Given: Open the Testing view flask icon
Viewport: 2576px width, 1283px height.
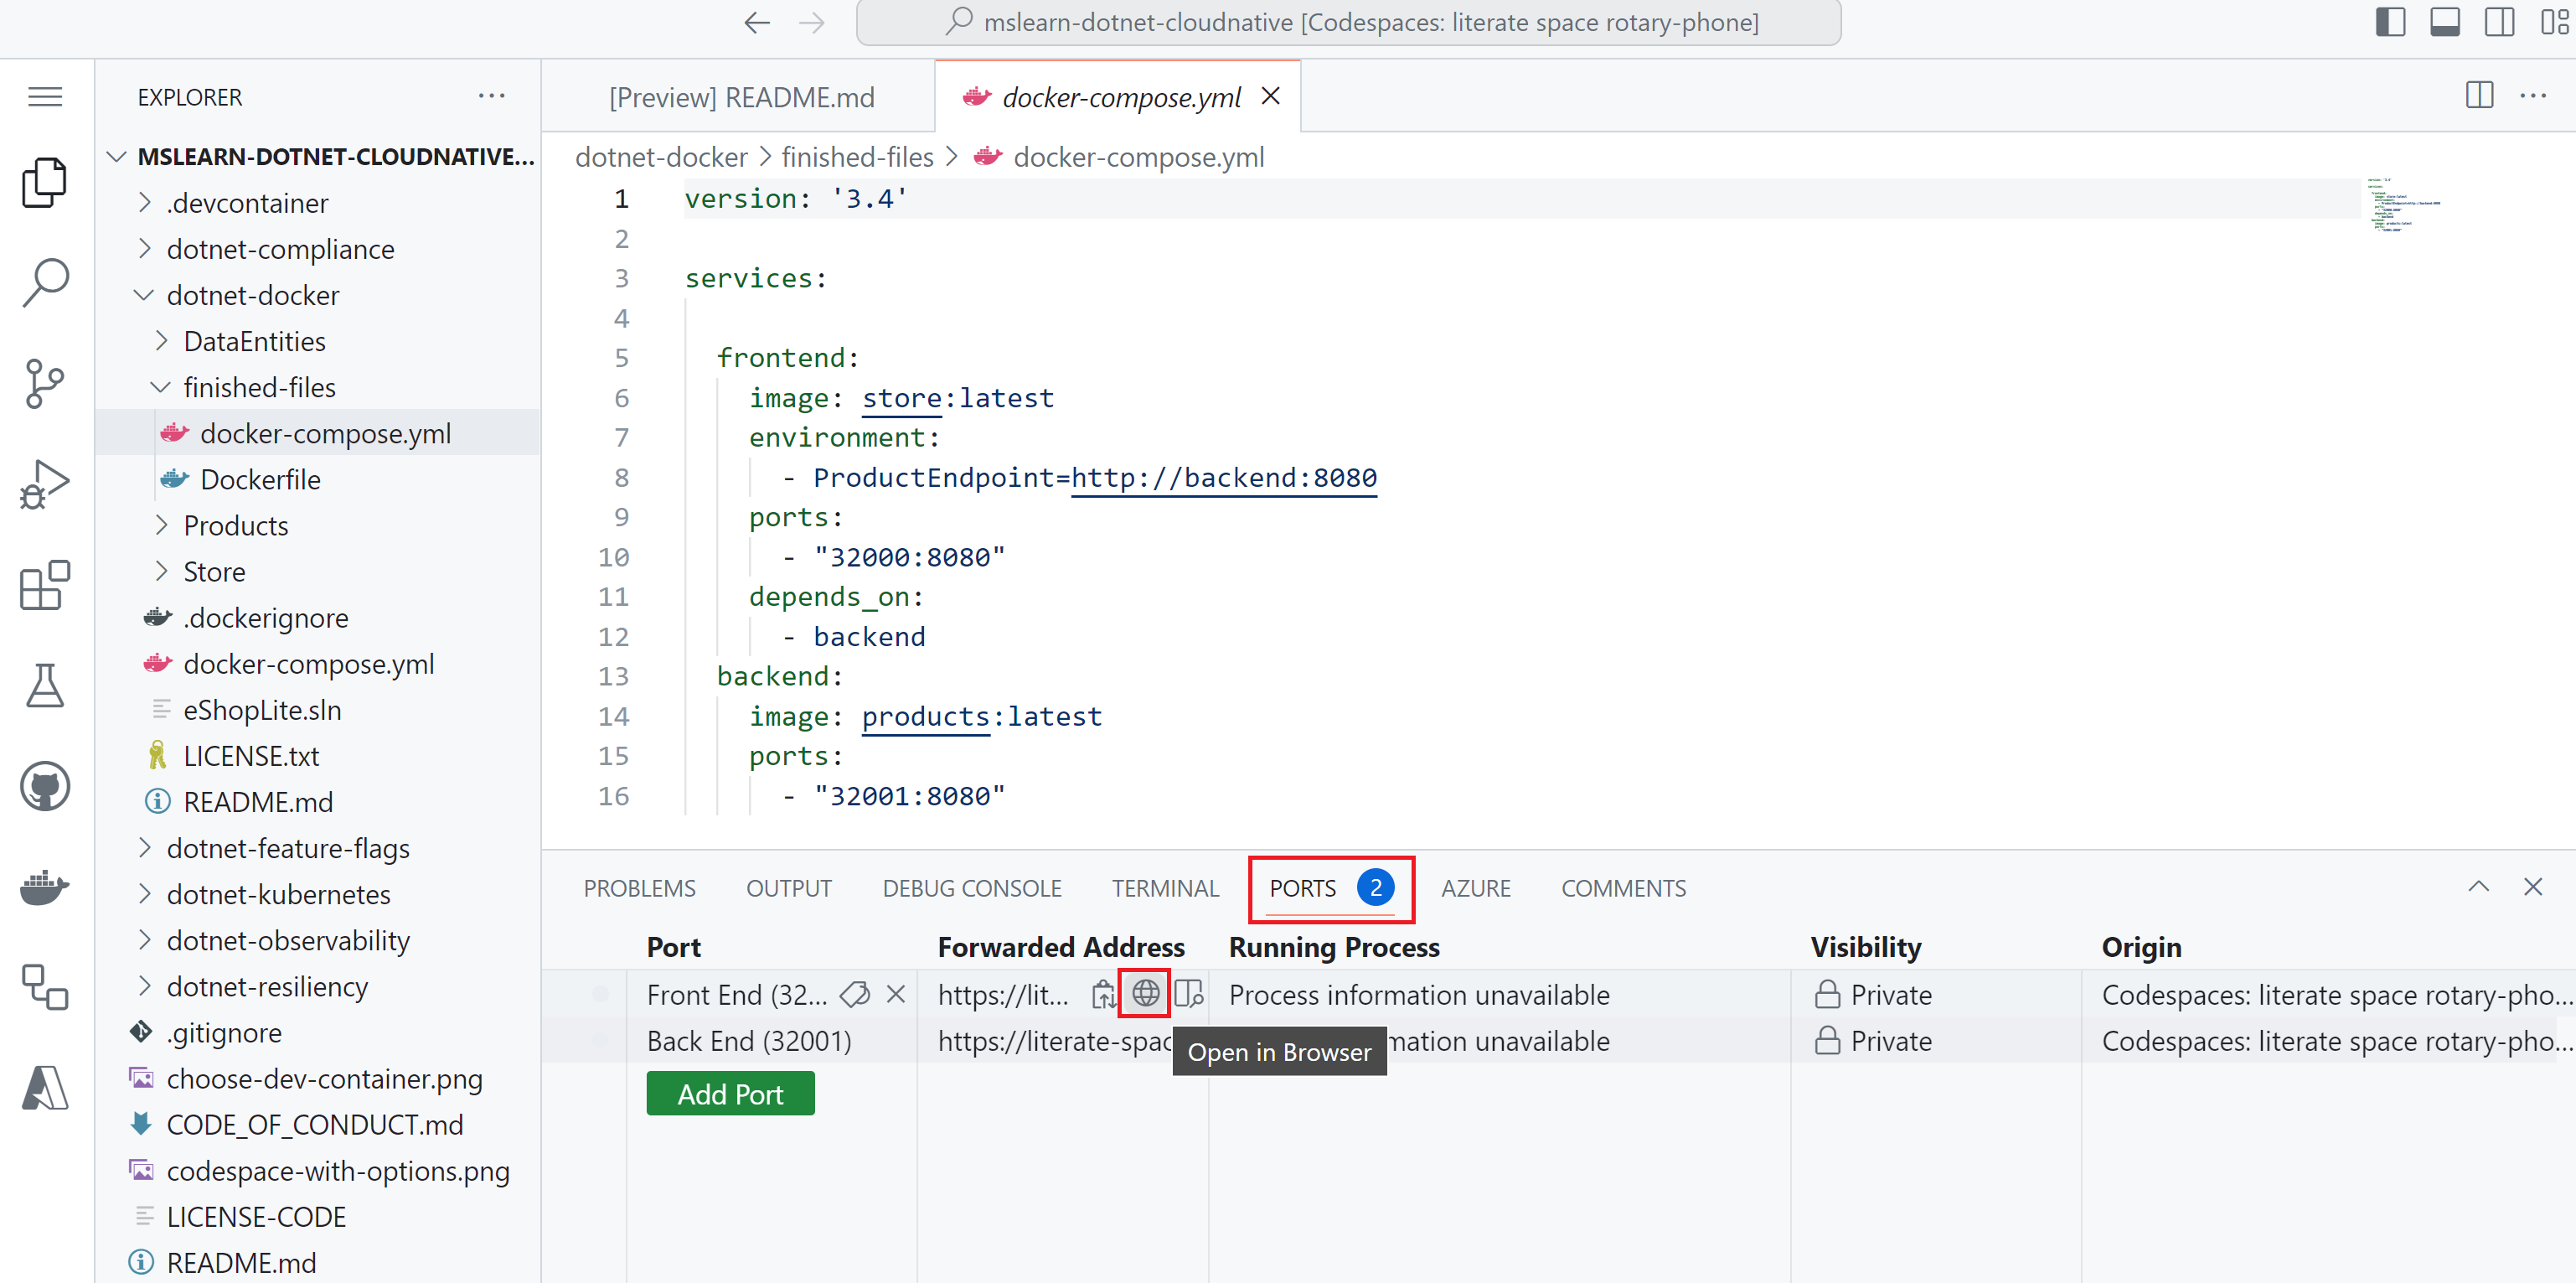Looking at the screenshot, I should pyautogui.click(x=44, y=686).
